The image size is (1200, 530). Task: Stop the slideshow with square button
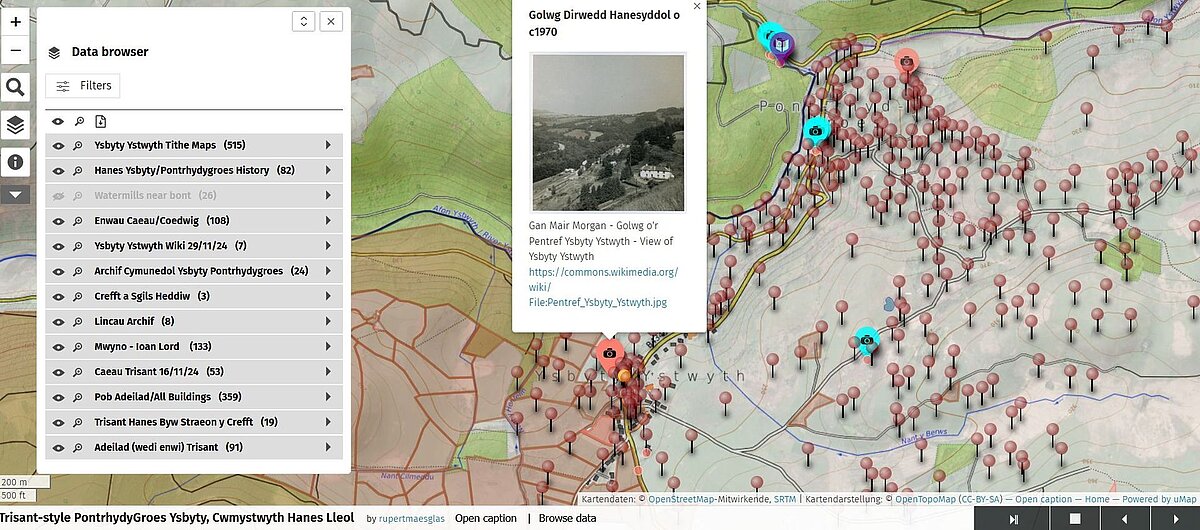pyautogui.click(x=1075, y=518)
